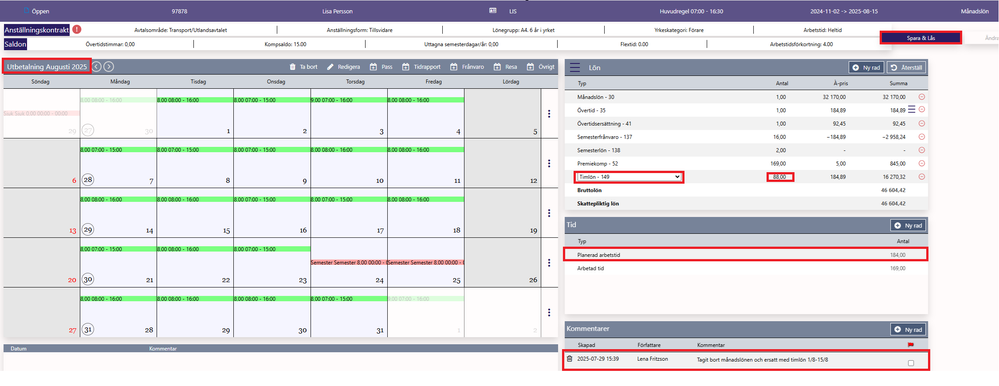Select the Arbetad tid row

pyautogui.click(x=745, y=268)
